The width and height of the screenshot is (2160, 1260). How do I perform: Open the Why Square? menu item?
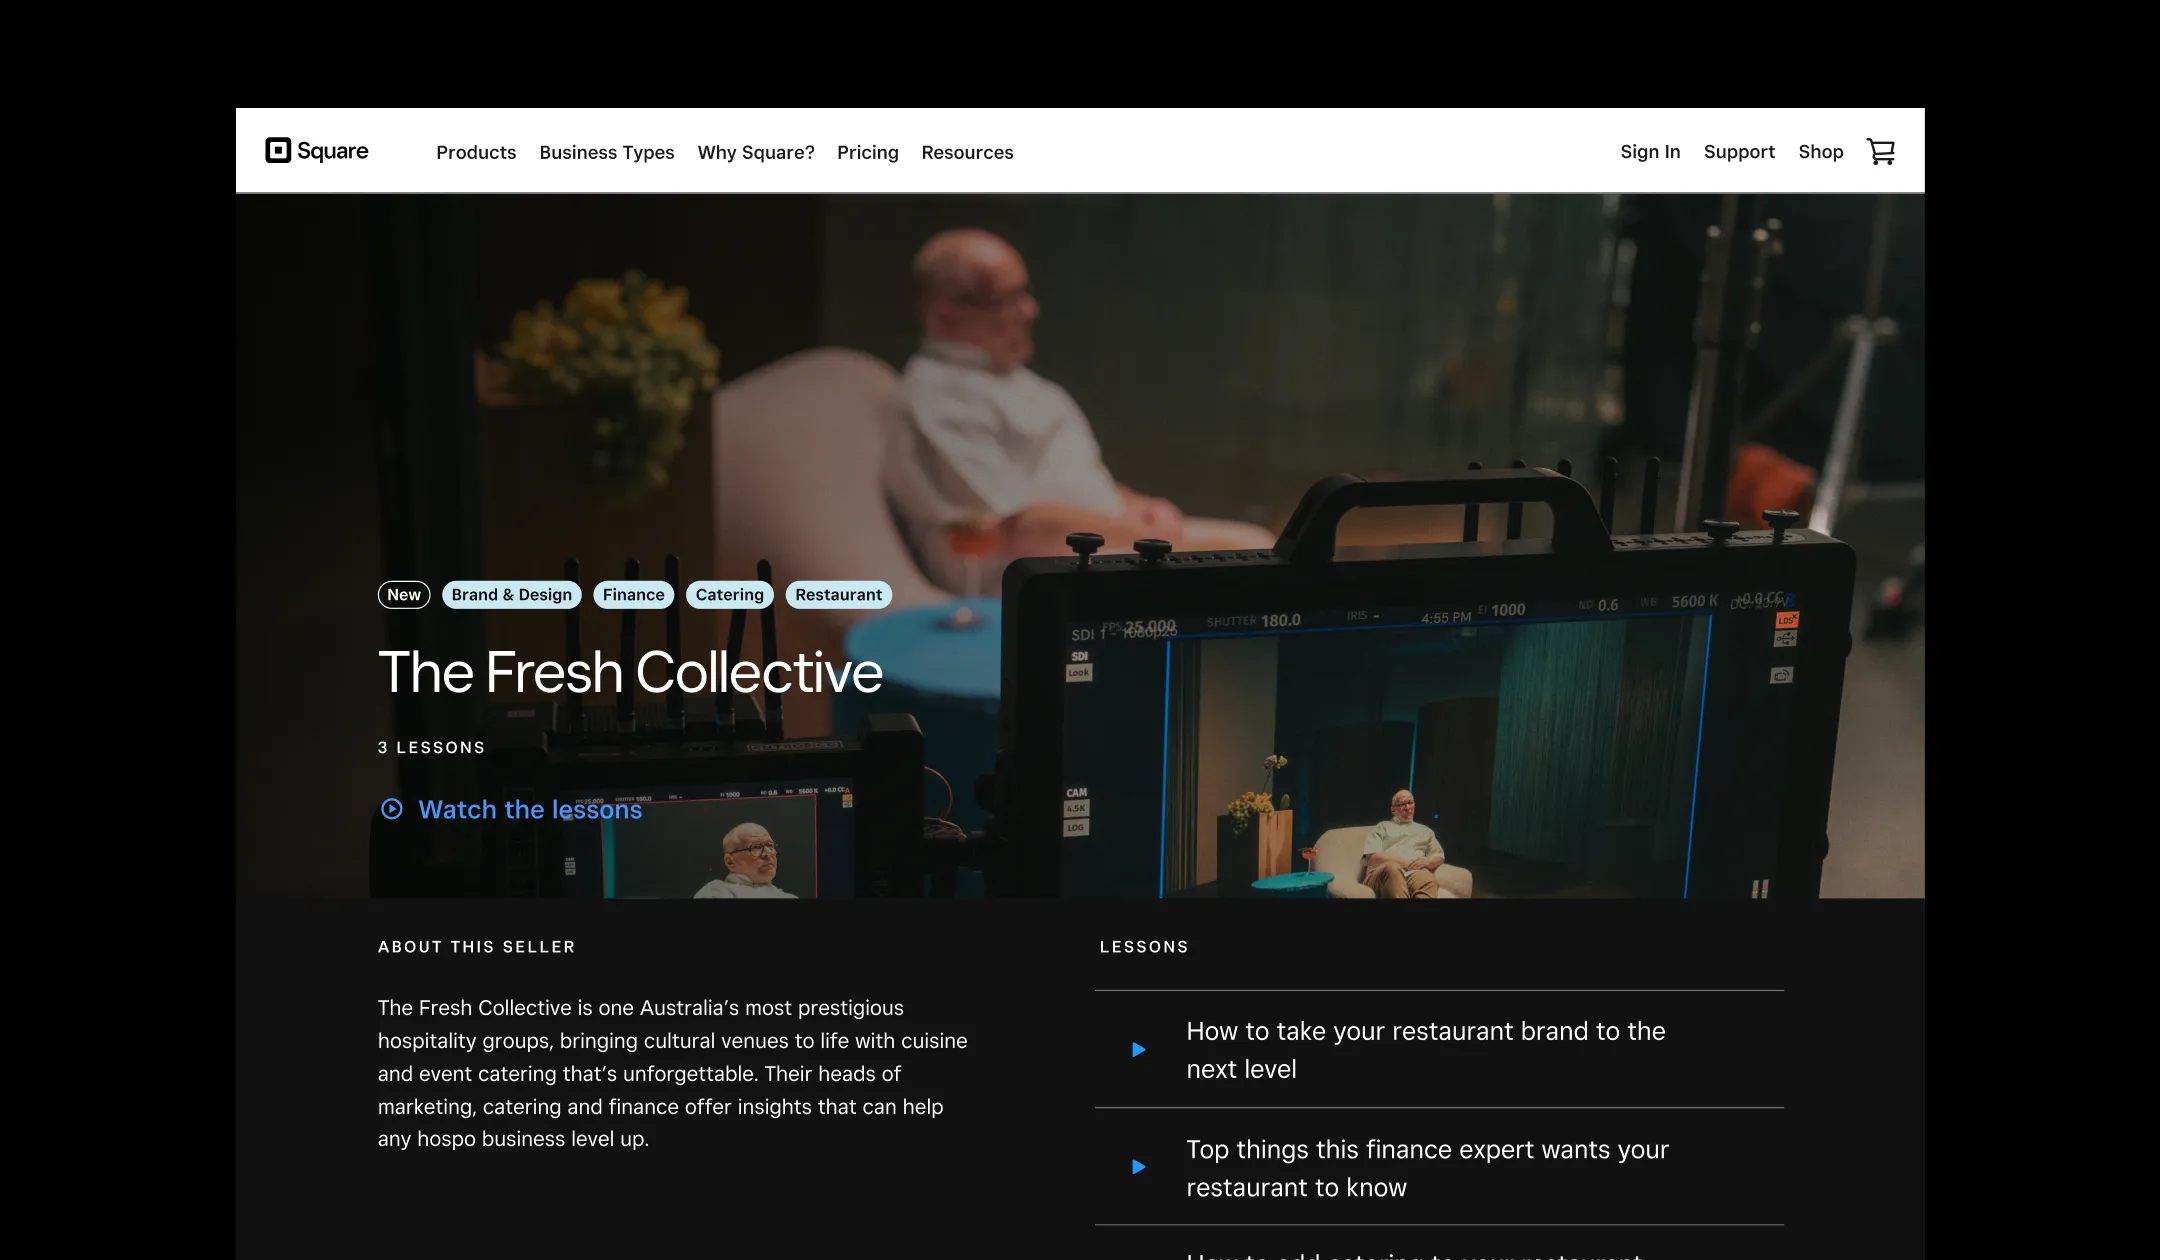(756, 152)
